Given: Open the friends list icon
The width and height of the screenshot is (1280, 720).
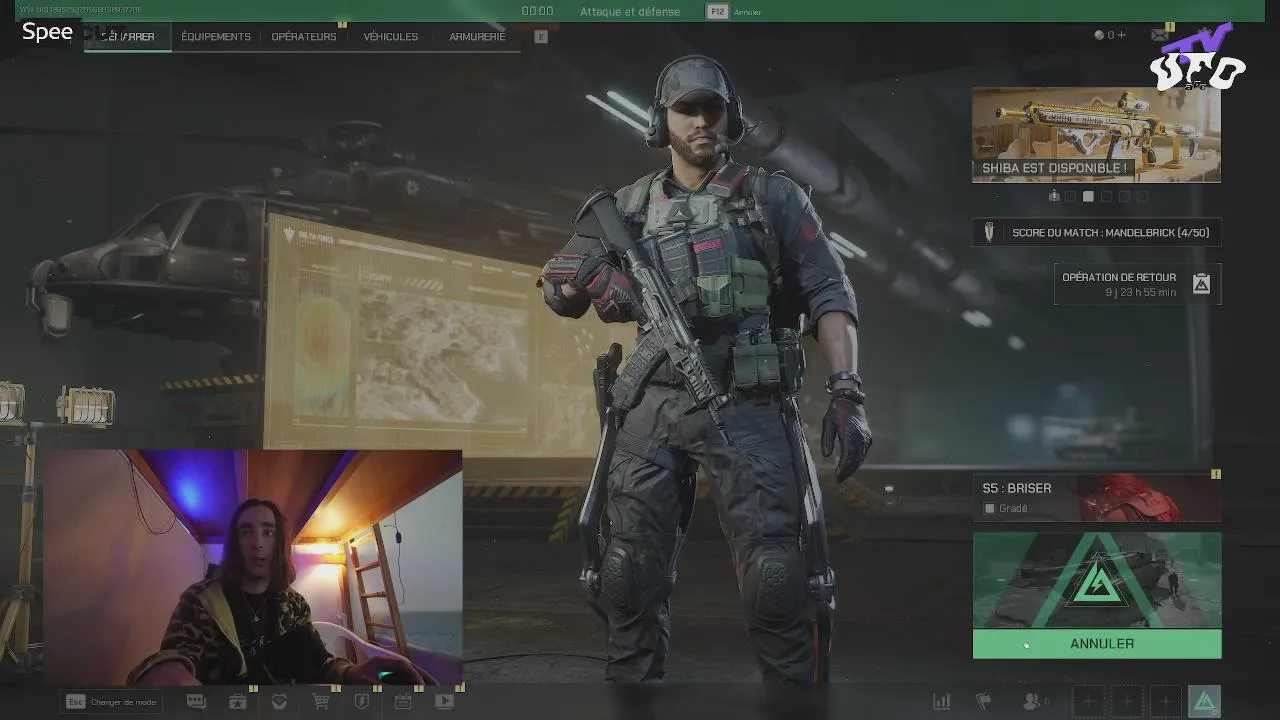Looking at the screenshot, I should click(1034, 702).
